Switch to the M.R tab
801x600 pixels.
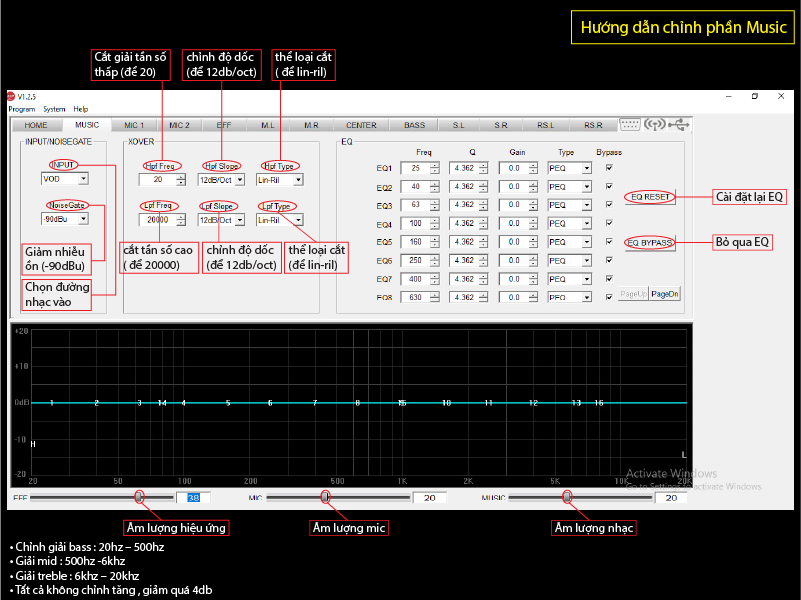[x=311, y=125]
